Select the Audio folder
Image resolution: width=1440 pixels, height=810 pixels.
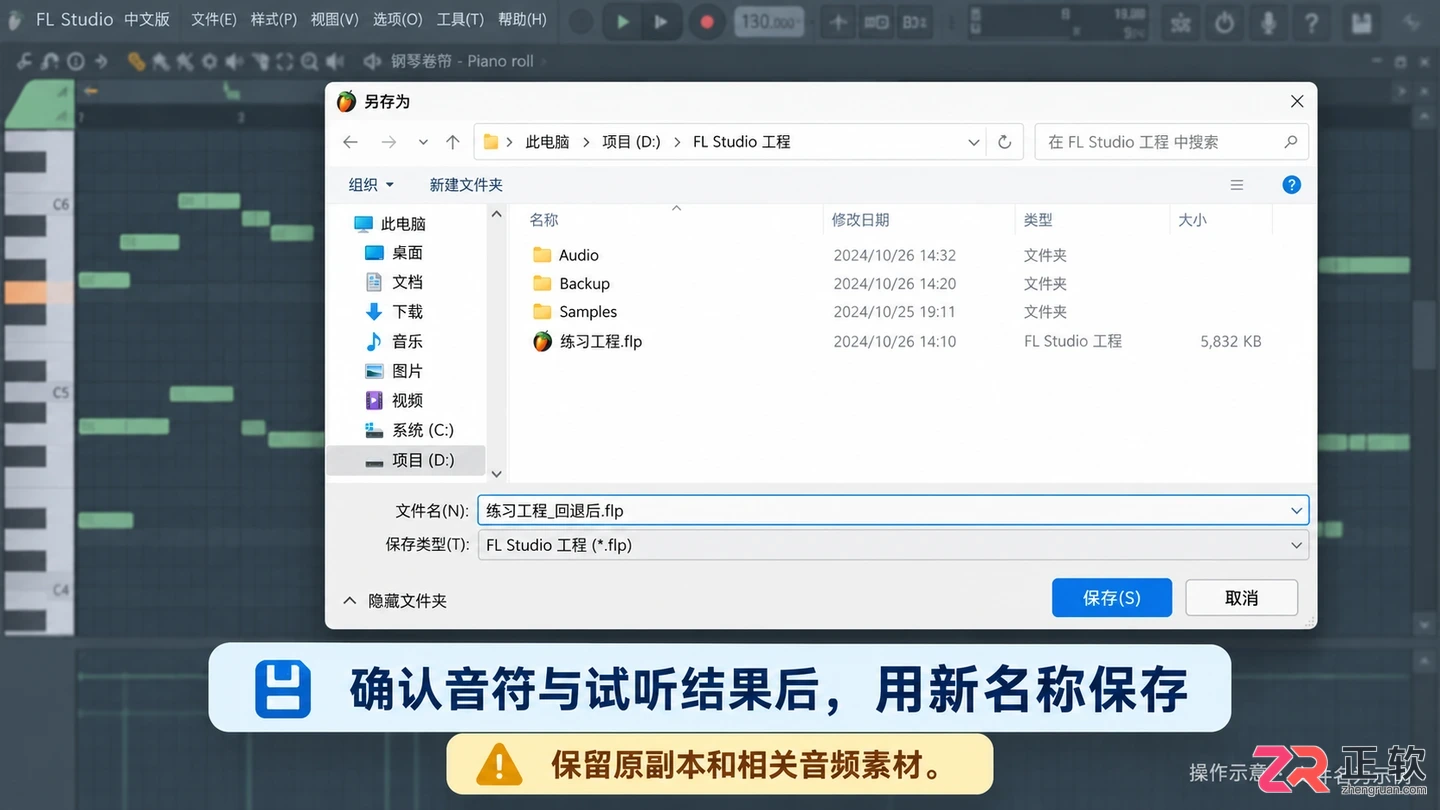[578, 255]
